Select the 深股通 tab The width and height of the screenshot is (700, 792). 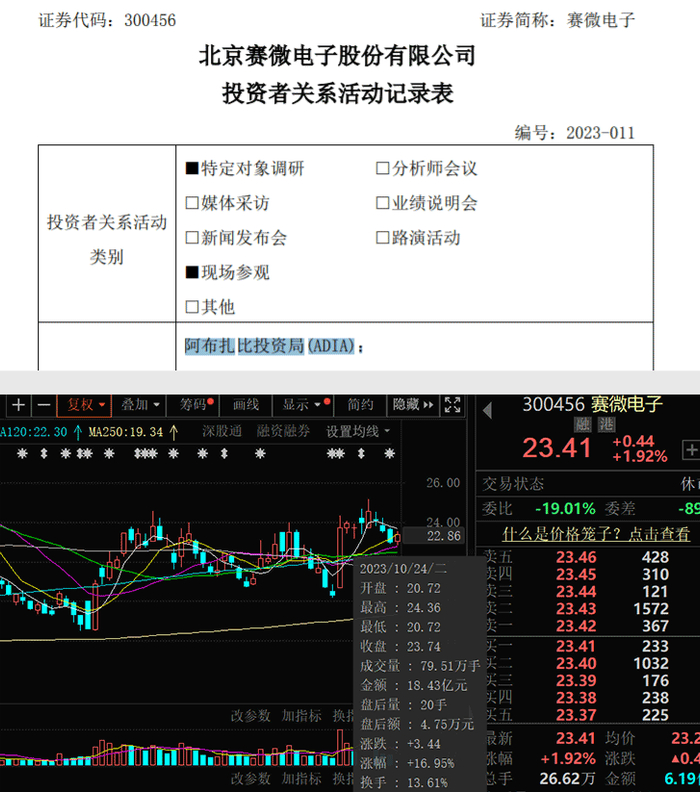coord(222,431)
